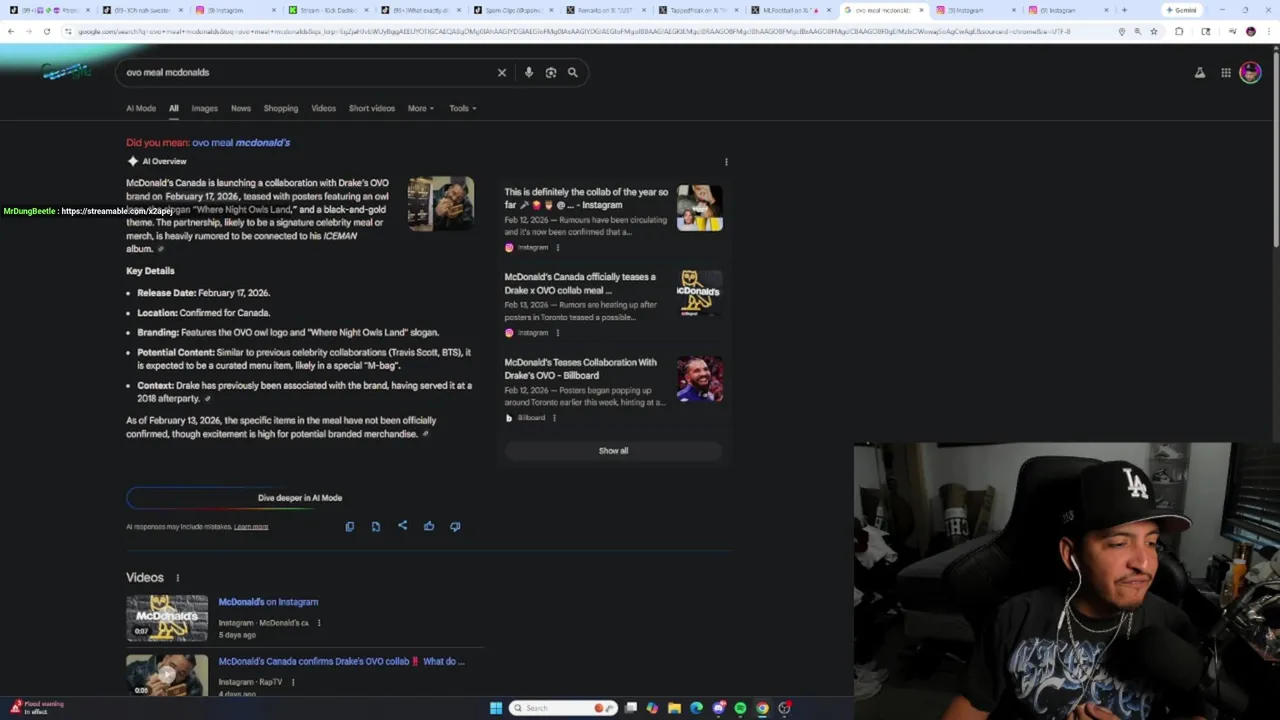Open the Videos section three-dot menu

click(178, 578)
